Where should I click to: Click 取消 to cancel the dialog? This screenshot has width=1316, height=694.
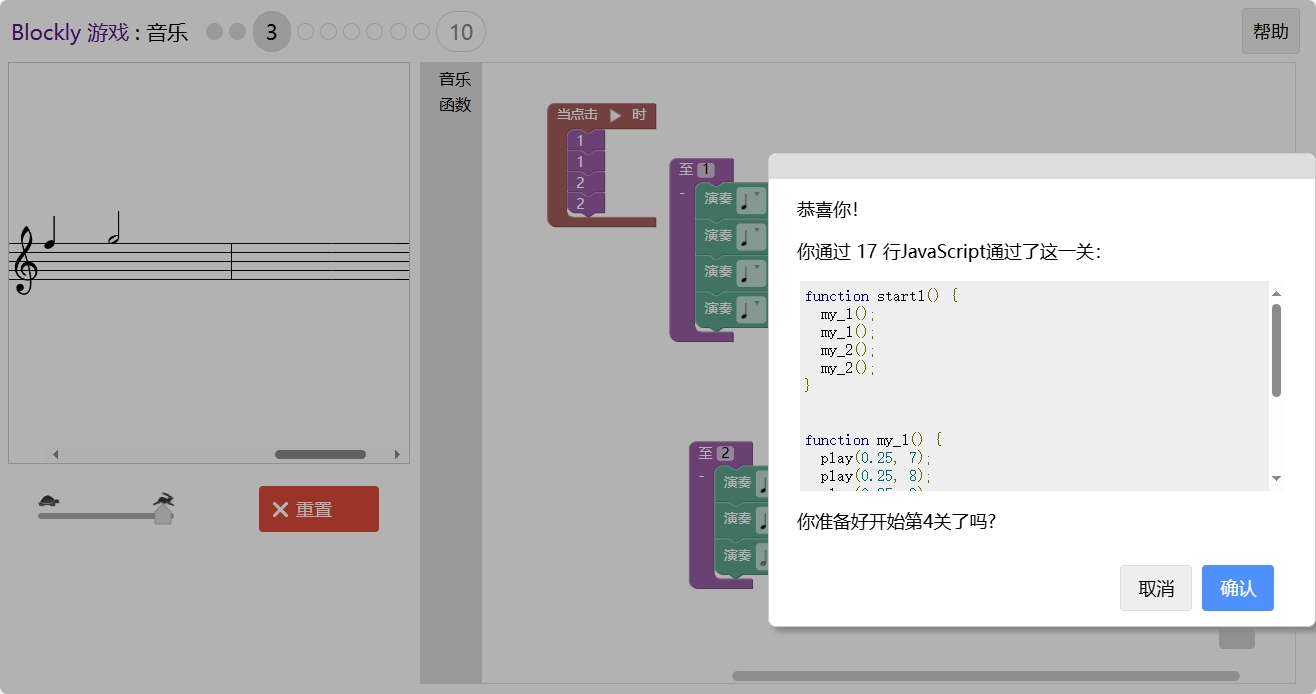point(1156,588)
